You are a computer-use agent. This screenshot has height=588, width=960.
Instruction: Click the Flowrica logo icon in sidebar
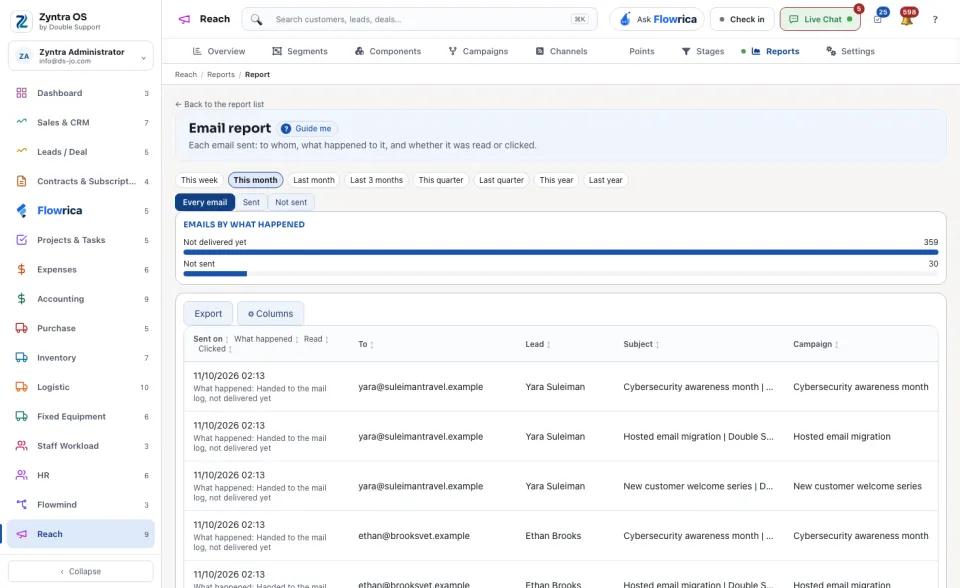coord(21,211)
